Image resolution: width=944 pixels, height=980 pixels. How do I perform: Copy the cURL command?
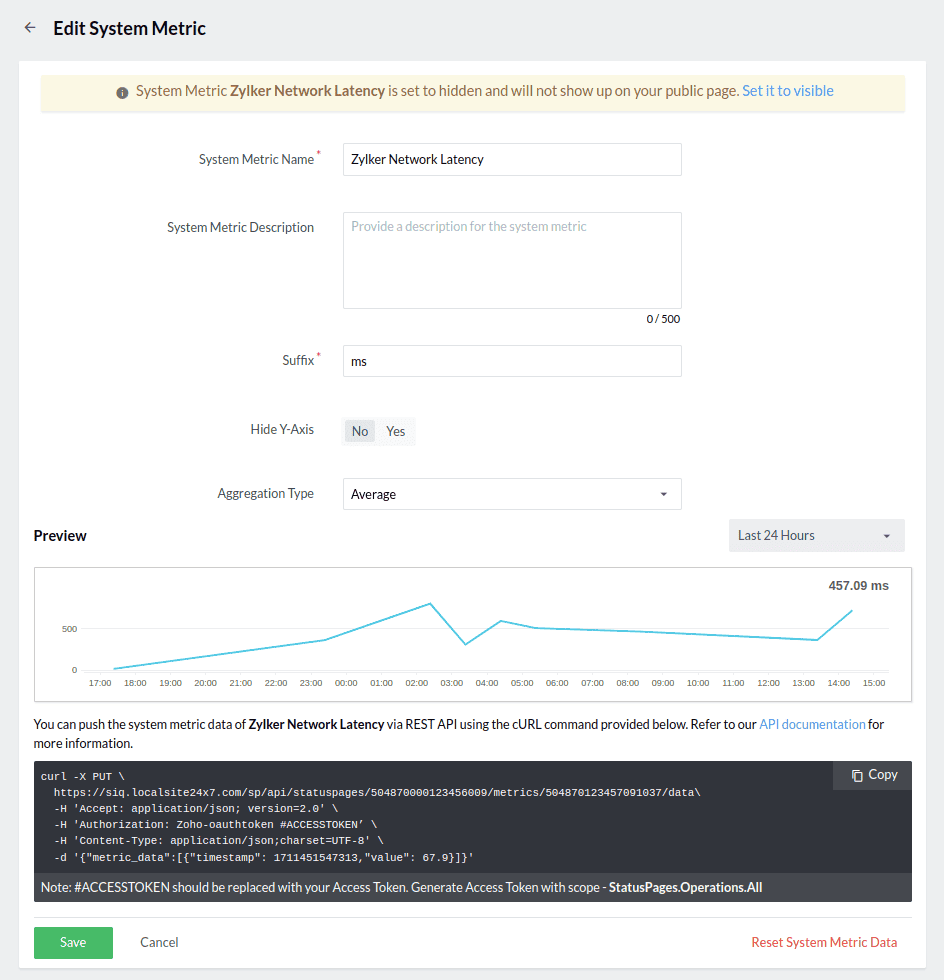click(873, 775)
